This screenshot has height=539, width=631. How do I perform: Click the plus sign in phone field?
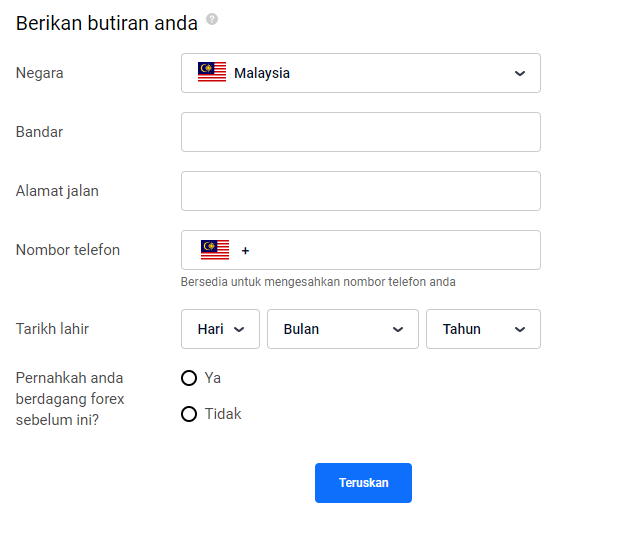click(245, 251)
